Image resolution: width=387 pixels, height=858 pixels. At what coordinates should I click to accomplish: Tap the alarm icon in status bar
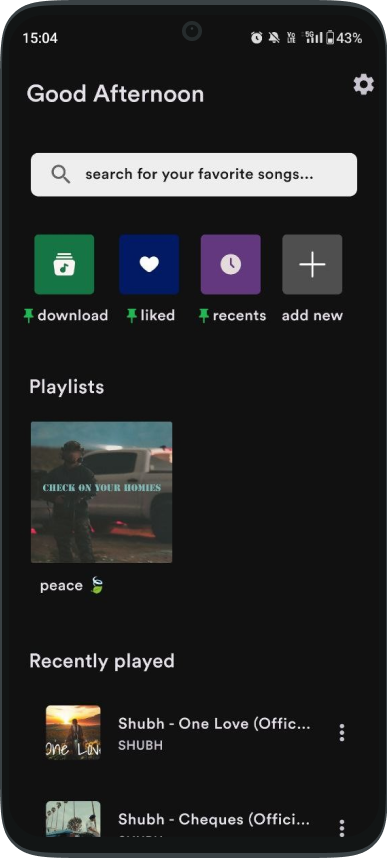256,38
